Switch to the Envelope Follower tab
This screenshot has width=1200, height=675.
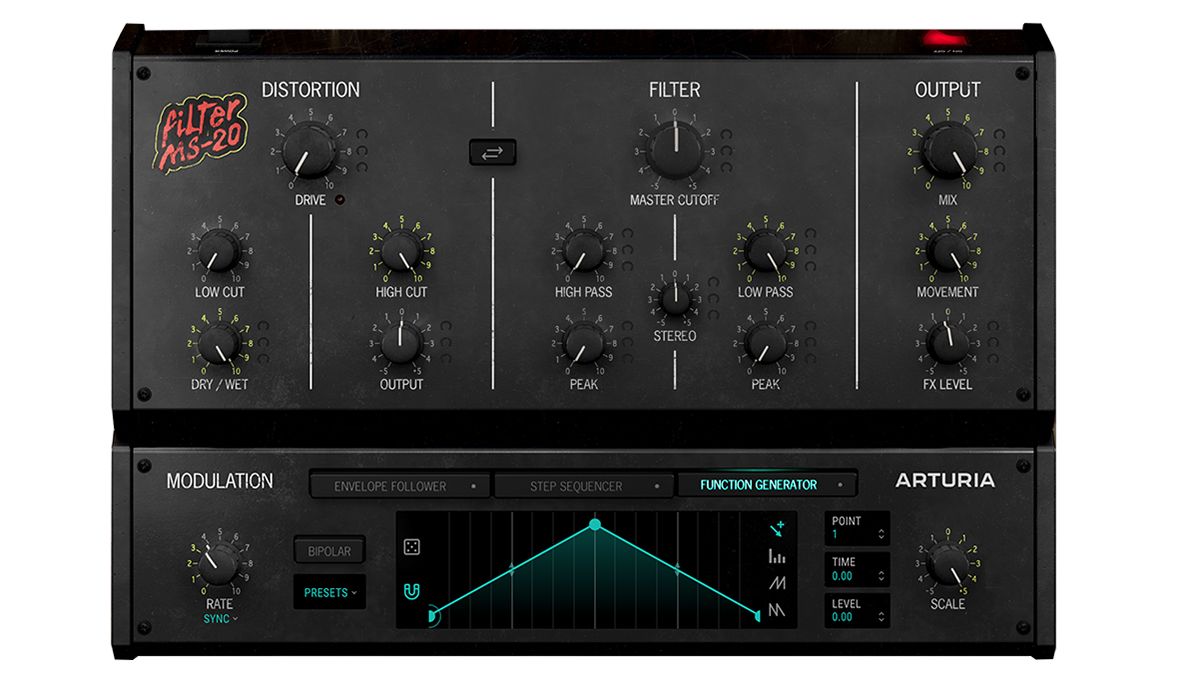398,484
